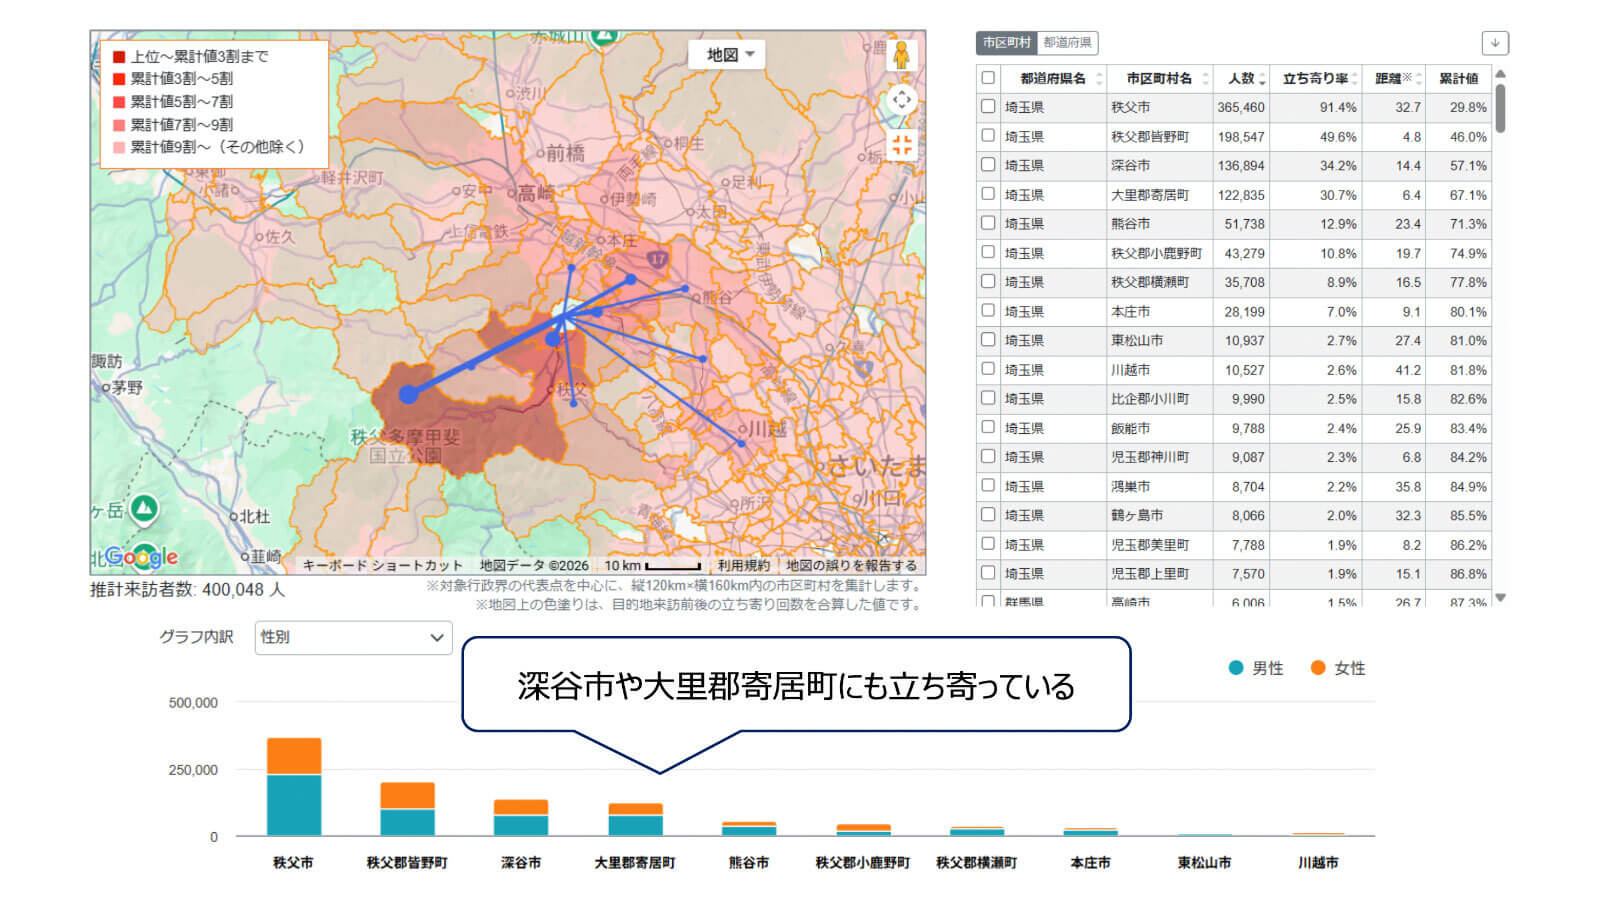Tick the 深谷市 row checkbox
The width and height of the screenshot is (1600, 900).
(988, 165)
